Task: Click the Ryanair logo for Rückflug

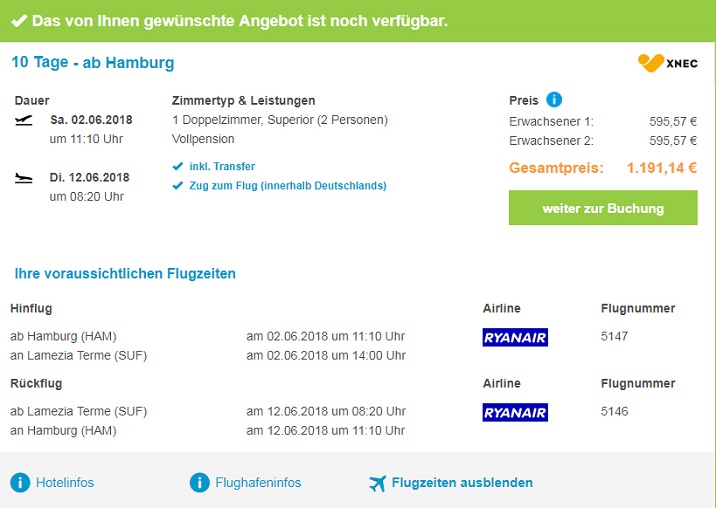Action: (x=515, y=412)
